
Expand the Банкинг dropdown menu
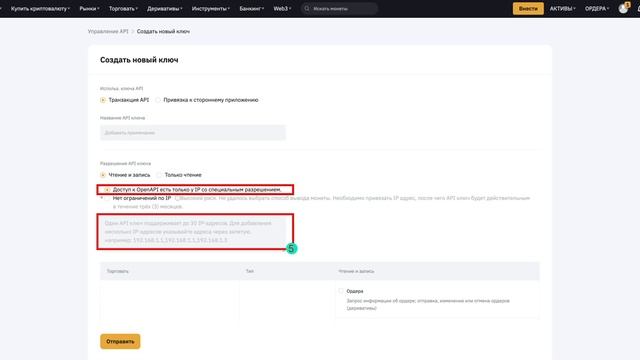pos(252,9)
